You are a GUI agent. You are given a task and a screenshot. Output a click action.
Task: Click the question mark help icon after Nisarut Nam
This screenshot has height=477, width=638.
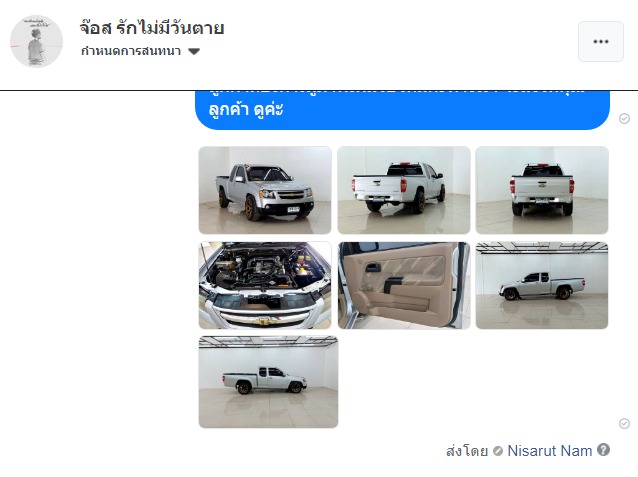coord(603,450)
